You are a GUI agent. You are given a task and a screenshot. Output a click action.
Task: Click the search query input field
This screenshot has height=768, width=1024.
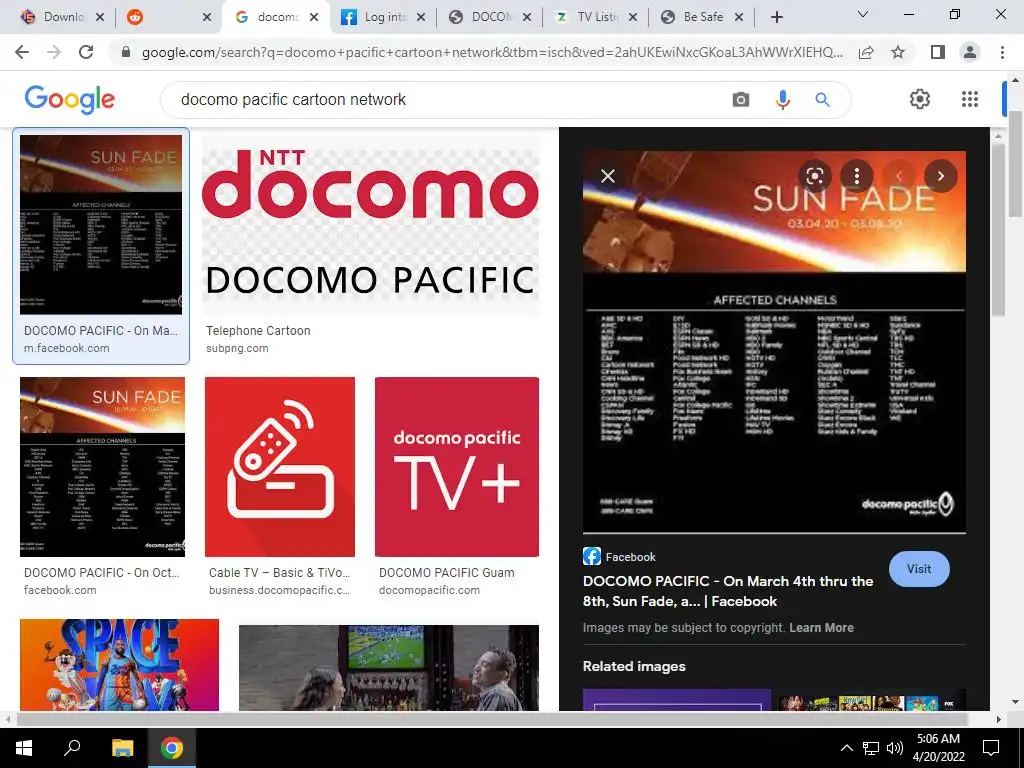451,99
